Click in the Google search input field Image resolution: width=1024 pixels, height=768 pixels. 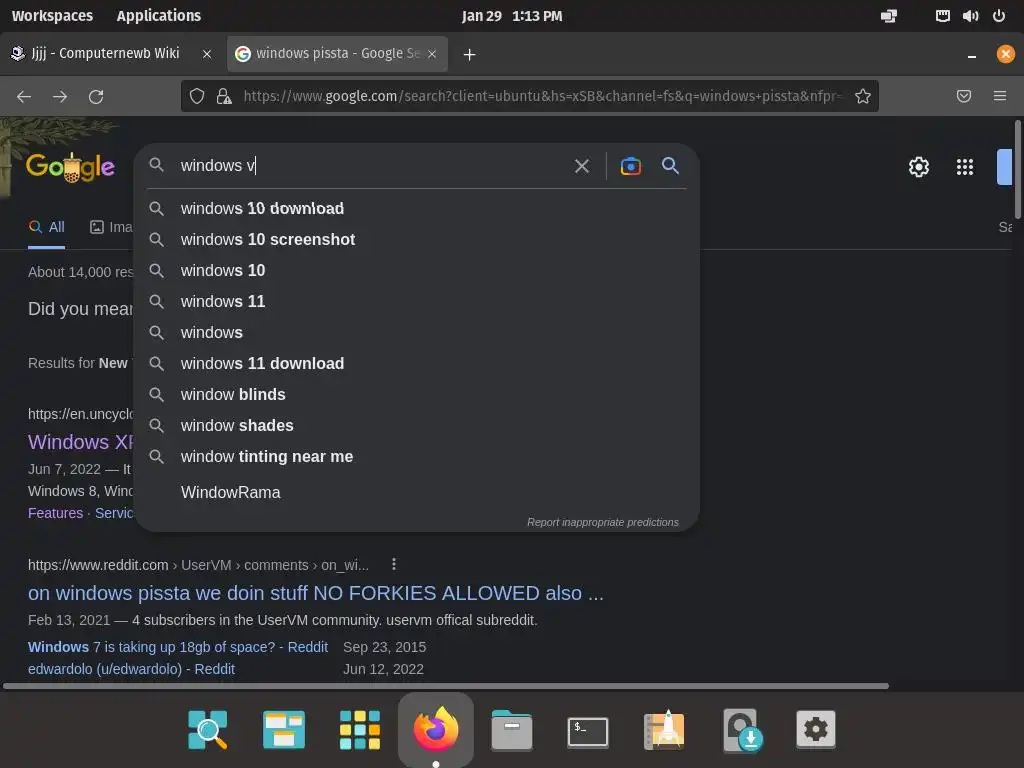[x=372, y=166]
